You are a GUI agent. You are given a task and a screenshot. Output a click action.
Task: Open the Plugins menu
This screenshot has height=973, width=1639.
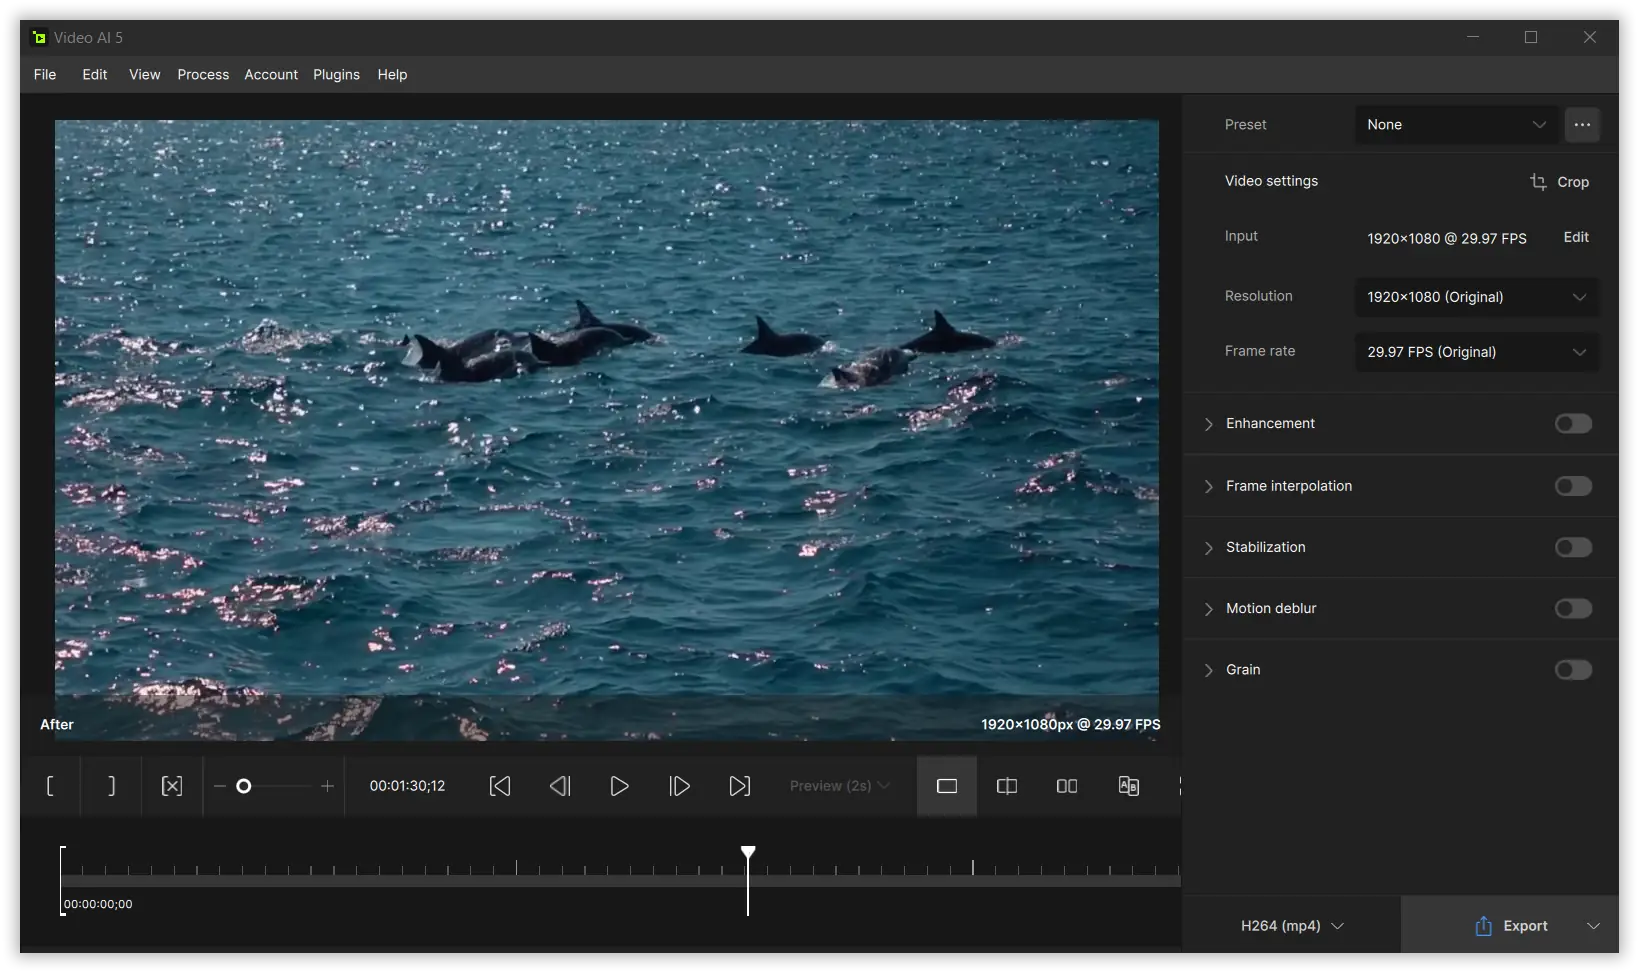[336, 75]
